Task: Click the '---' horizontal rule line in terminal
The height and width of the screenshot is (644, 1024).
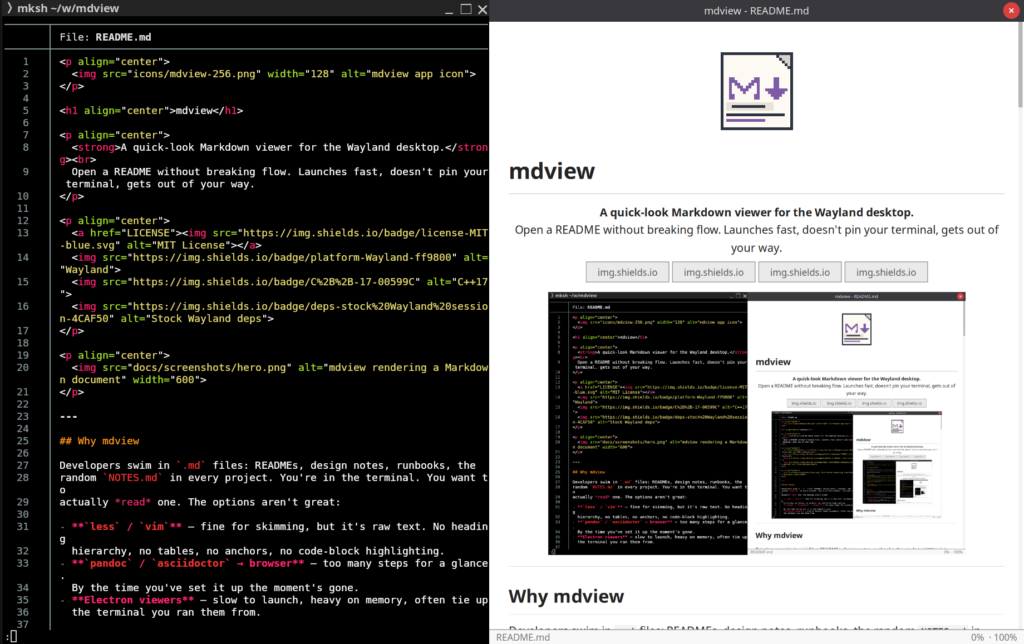Action: (69, 416)
